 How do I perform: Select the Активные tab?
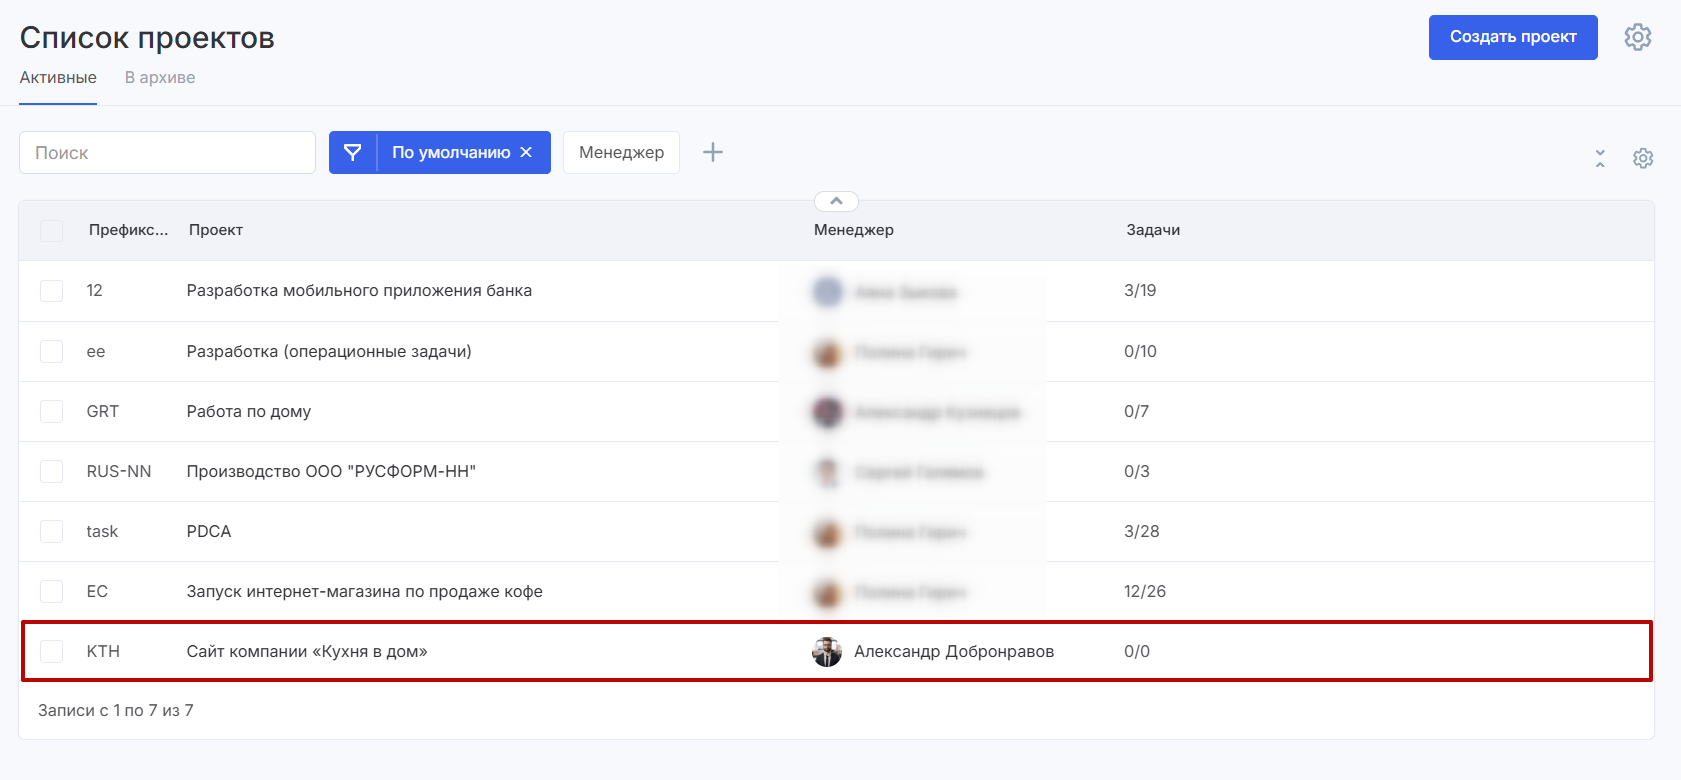tap(58, 78)
